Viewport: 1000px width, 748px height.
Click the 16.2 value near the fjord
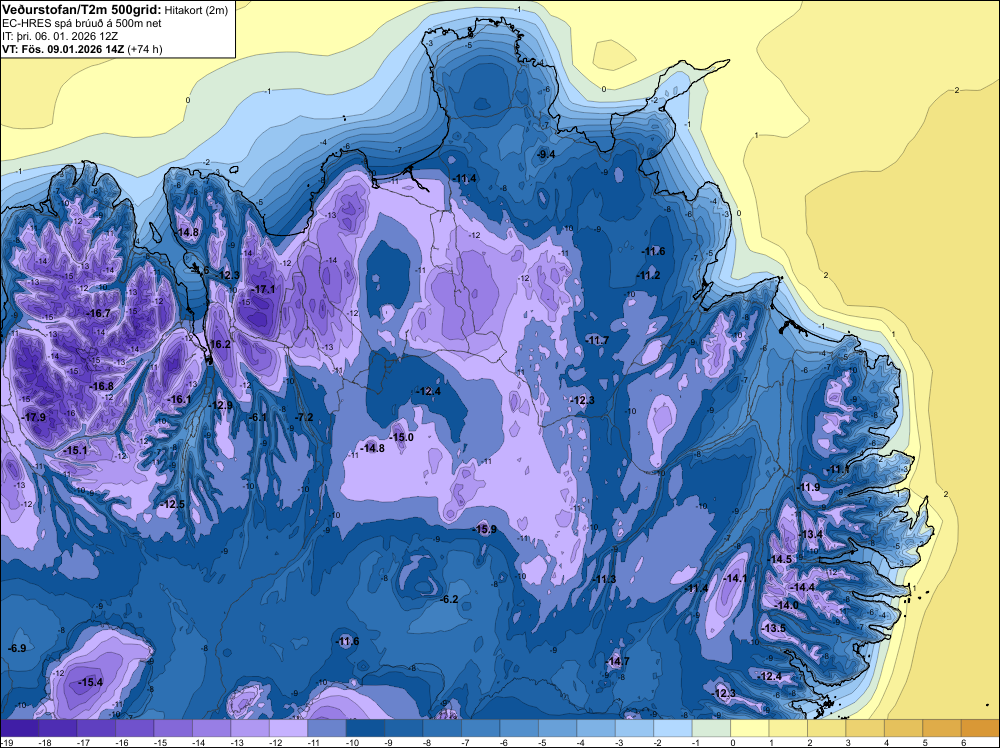(x=220, y=344)
